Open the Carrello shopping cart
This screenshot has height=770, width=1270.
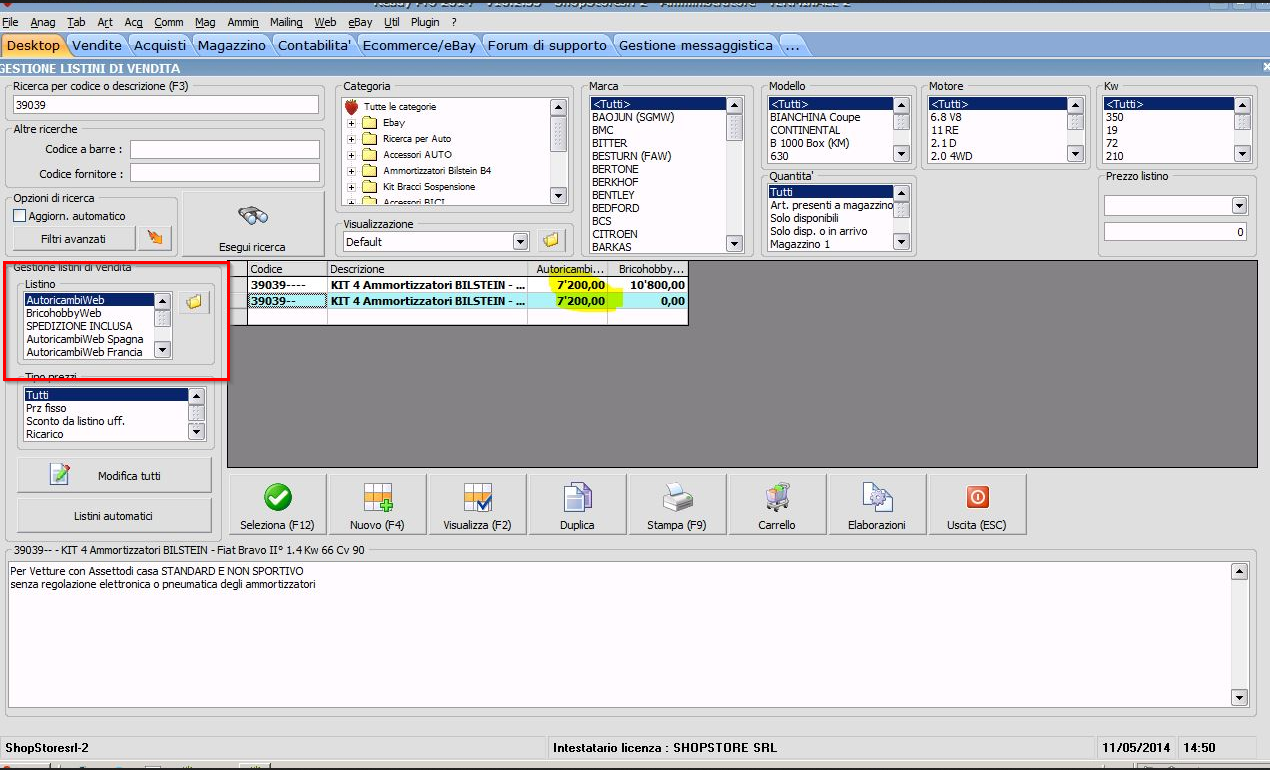pos(778,505)
